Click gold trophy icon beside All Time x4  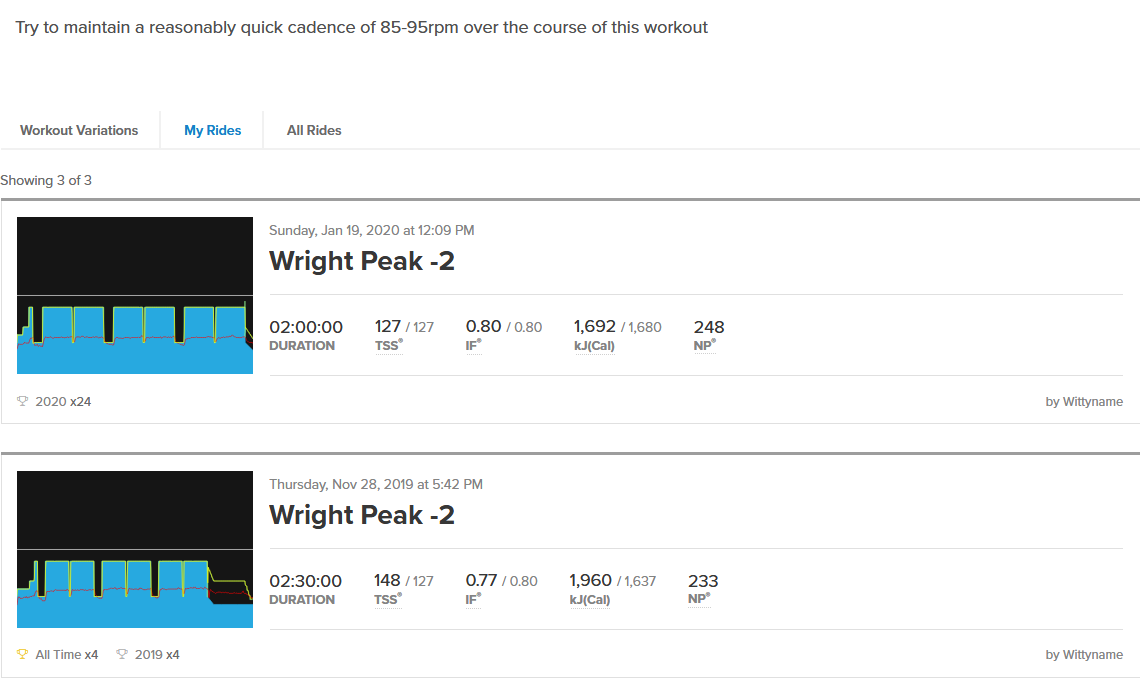click(x=23, y=655)
